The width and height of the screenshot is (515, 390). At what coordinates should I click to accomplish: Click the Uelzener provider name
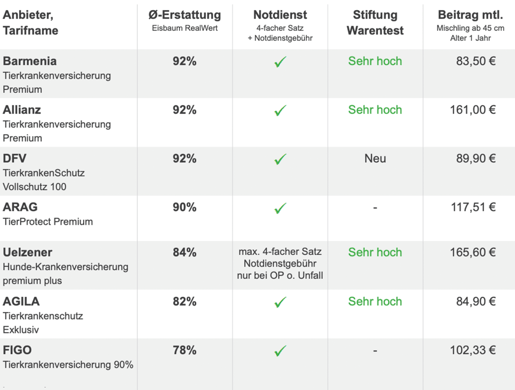click(27, 252)
